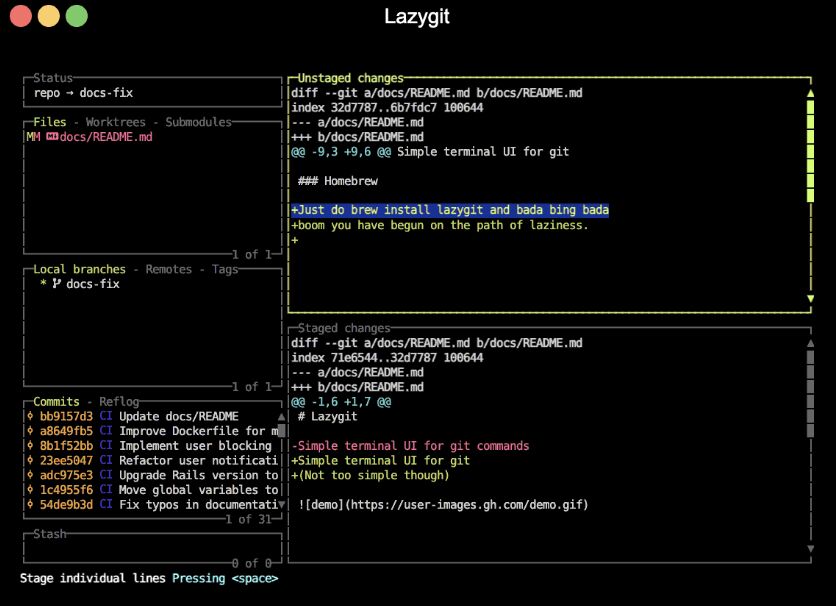This screenshot has width=836, height=606.
Task: Select commit Move global variables
Action: pos(152,489)
